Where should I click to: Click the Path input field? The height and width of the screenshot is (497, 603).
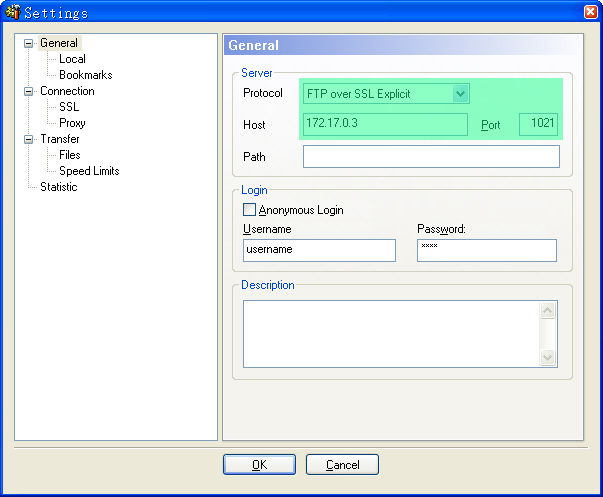click(x=431, y=157)
